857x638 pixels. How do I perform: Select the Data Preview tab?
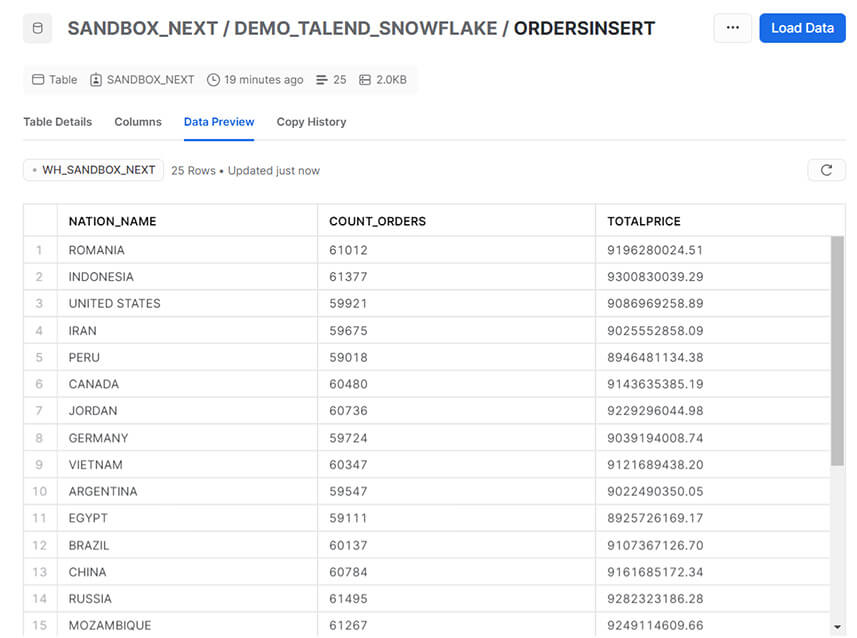[x=219, y=122]
